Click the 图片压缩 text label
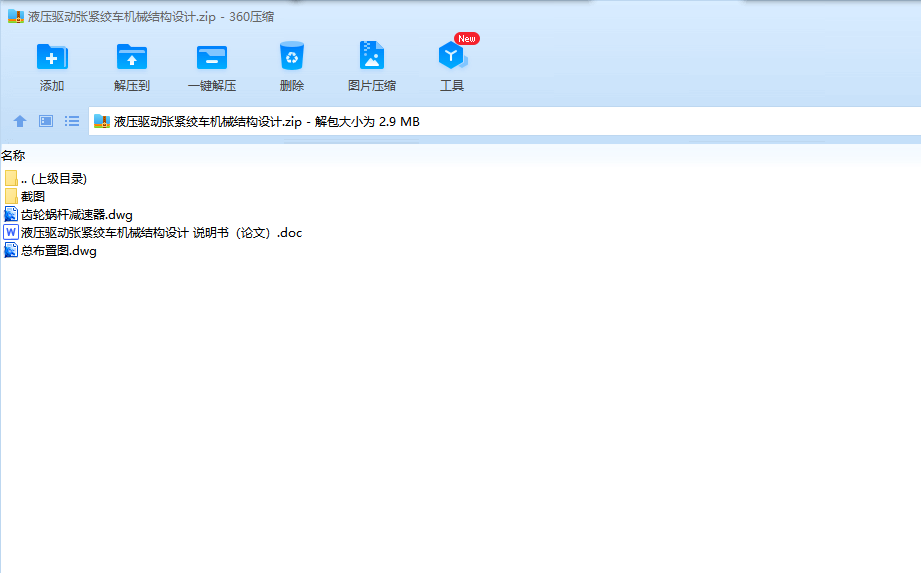This screenshot has width=921, height=573. [x=372, y=86]
